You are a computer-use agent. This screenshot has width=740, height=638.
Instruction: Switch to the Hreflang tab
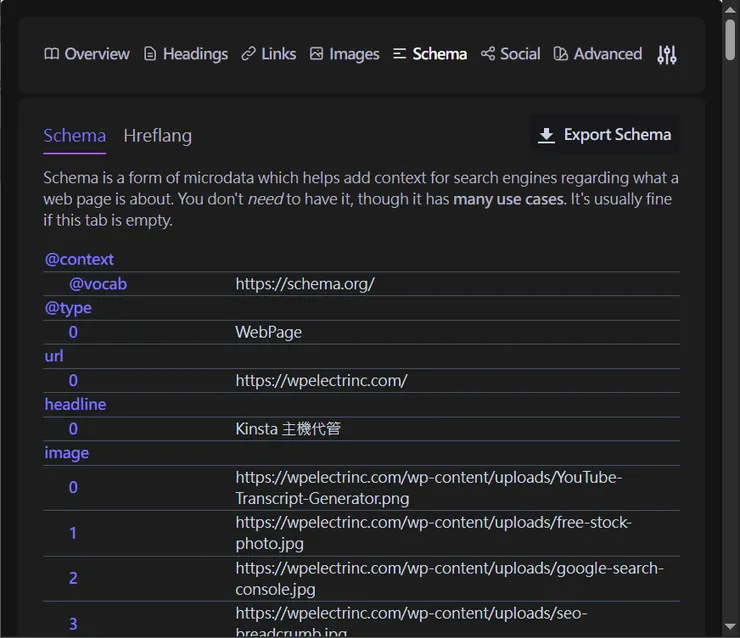point(157,135)
